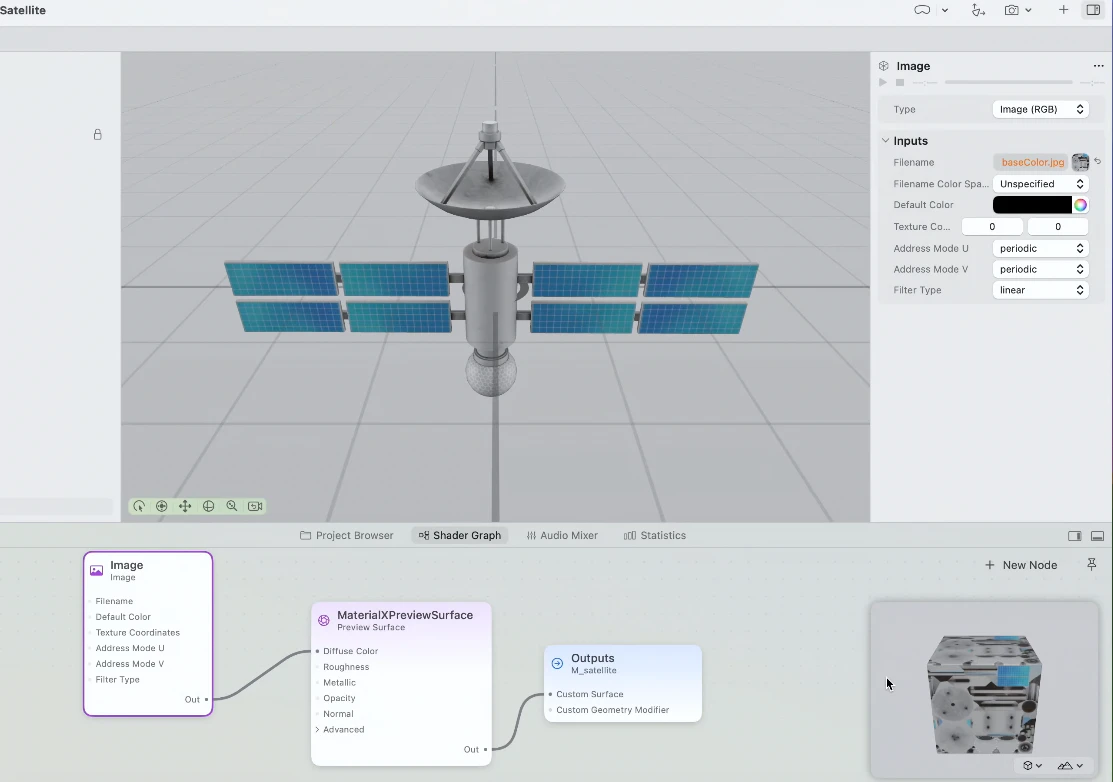Click the first Texture Coordinates value field
The image size is (1113, 782).
[992, 226]
